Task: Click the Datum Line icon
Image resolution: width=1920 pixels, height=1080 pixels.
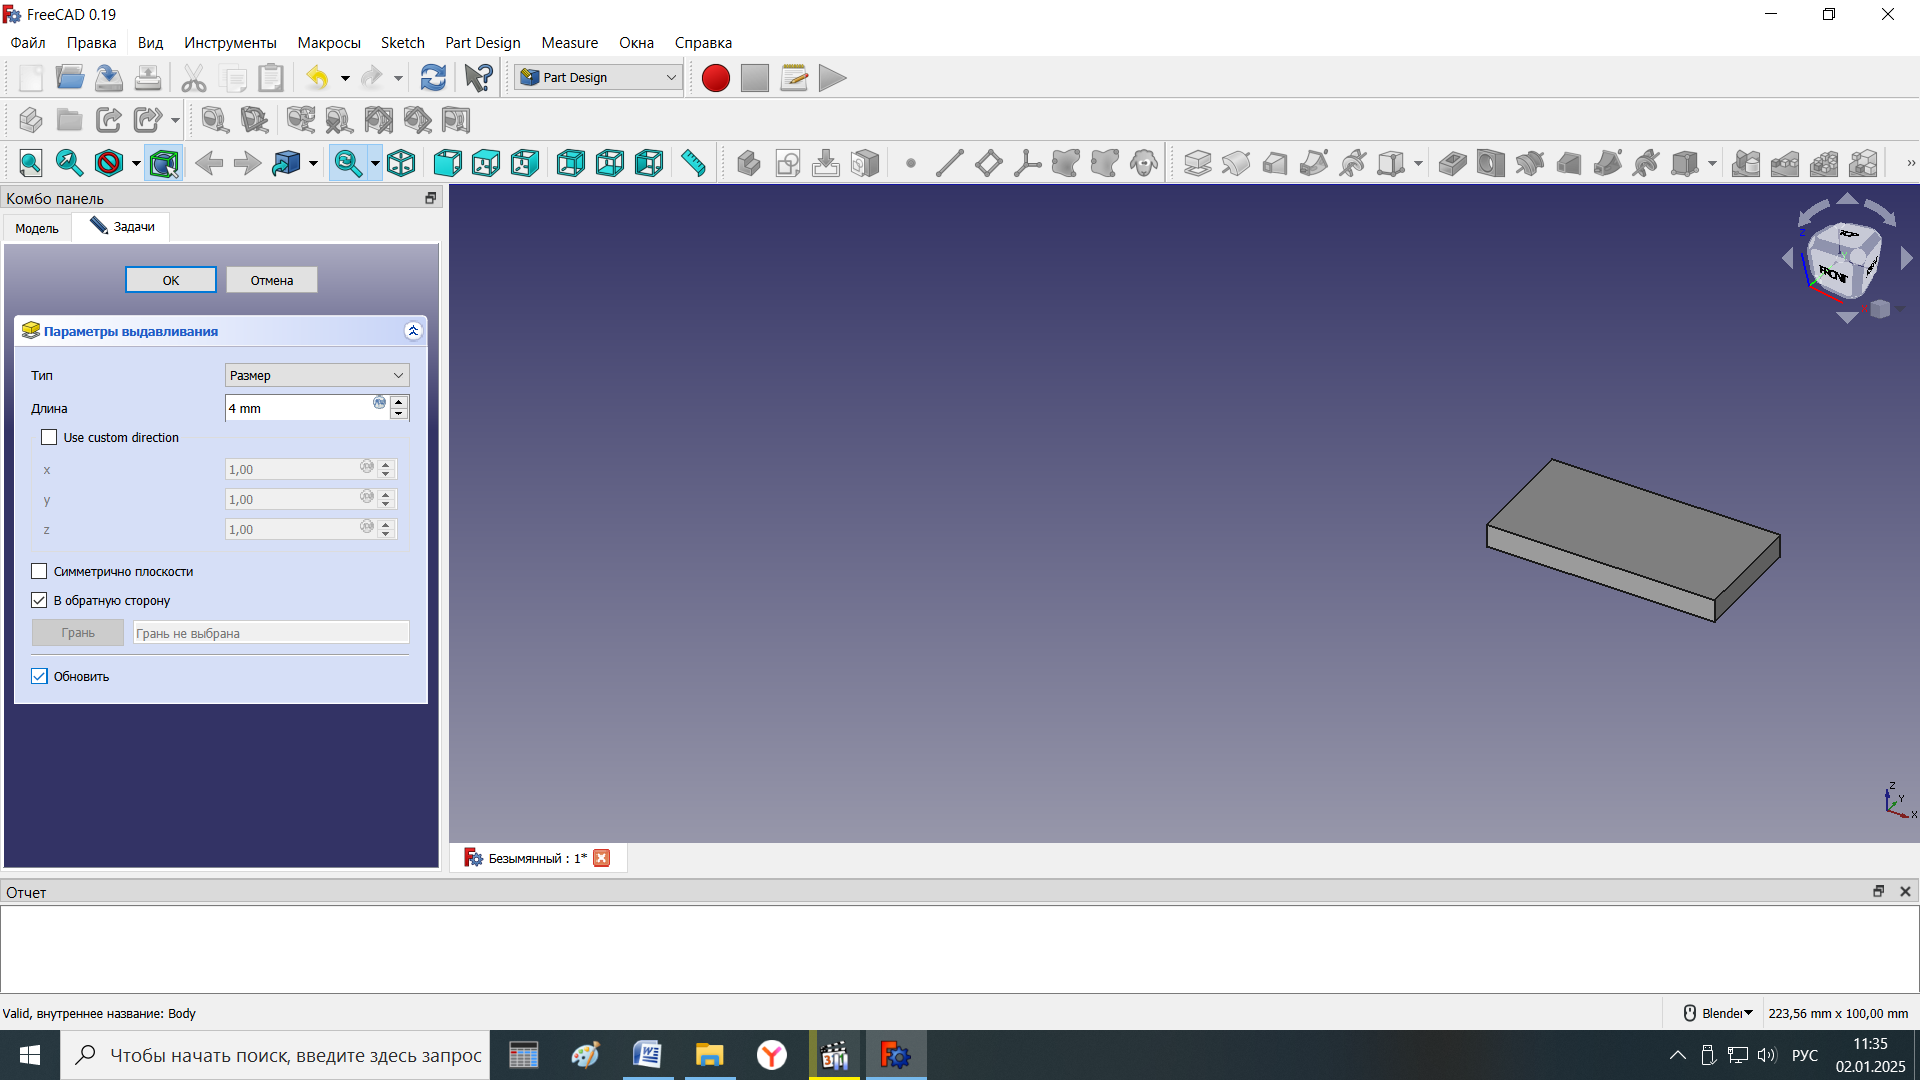Action: coord(950,163)
